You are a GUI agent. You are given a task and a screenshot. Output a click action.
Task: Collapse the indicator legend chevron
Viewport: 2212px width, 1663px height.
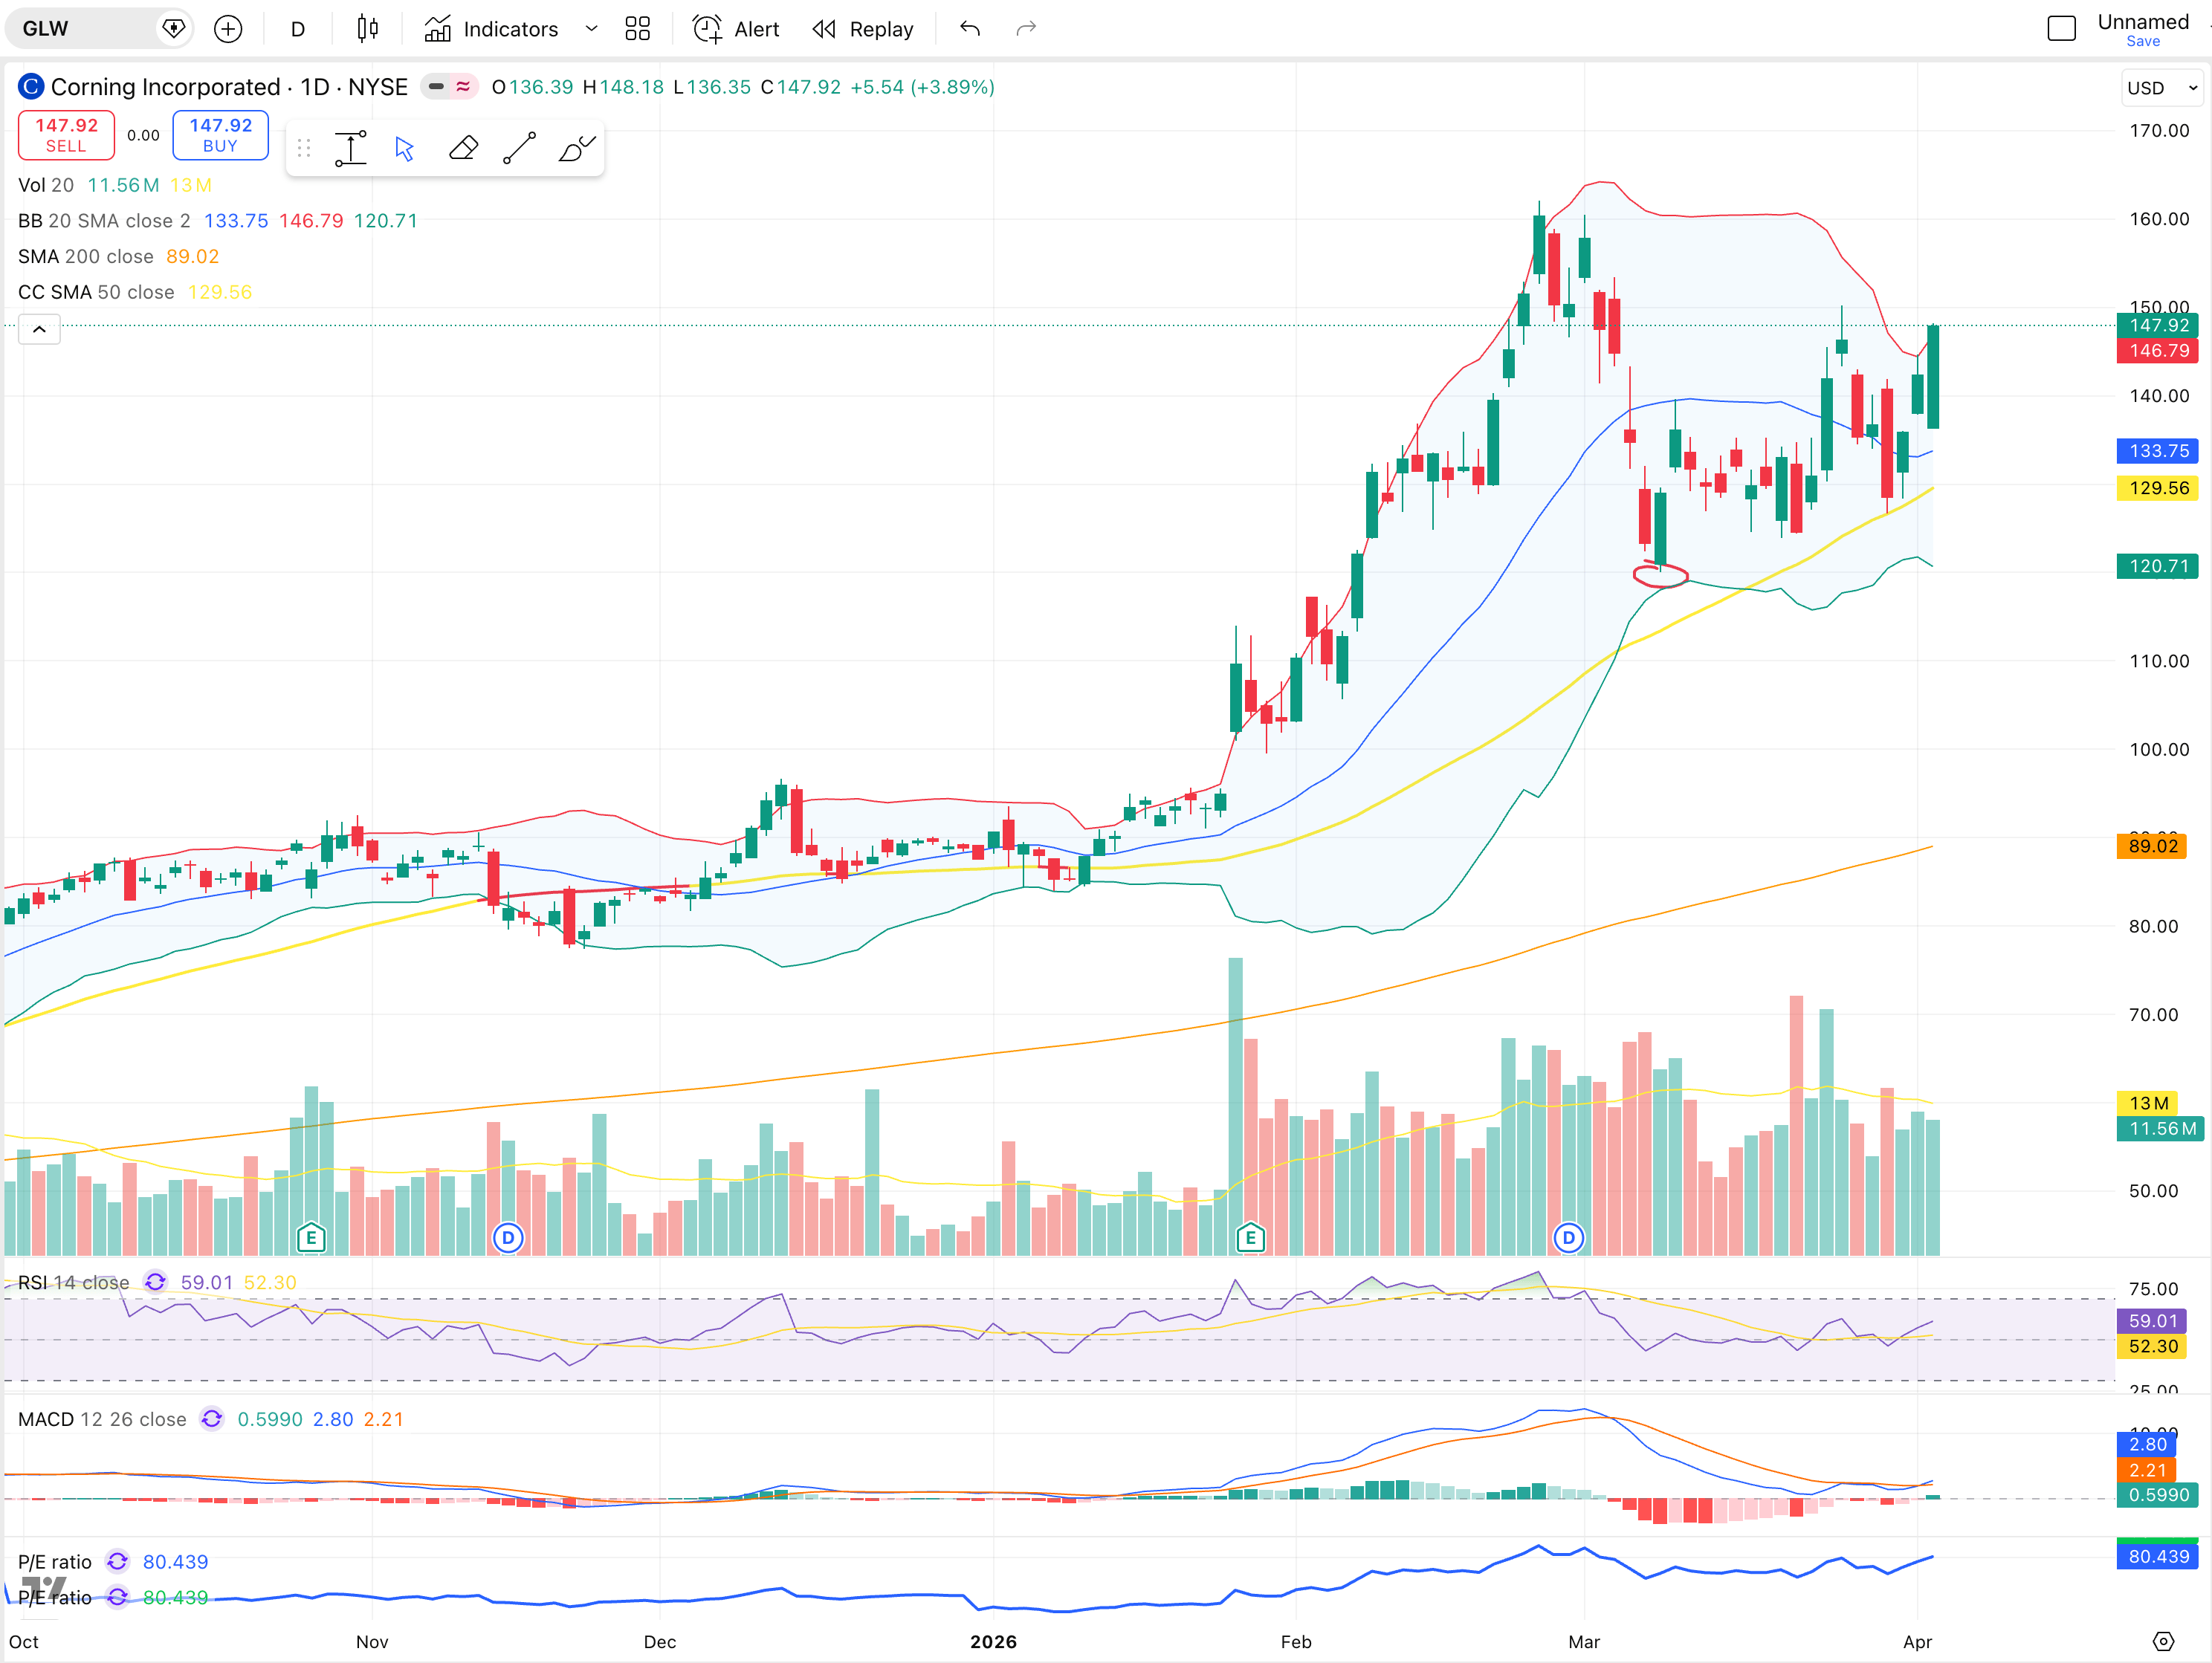point(39,329)
